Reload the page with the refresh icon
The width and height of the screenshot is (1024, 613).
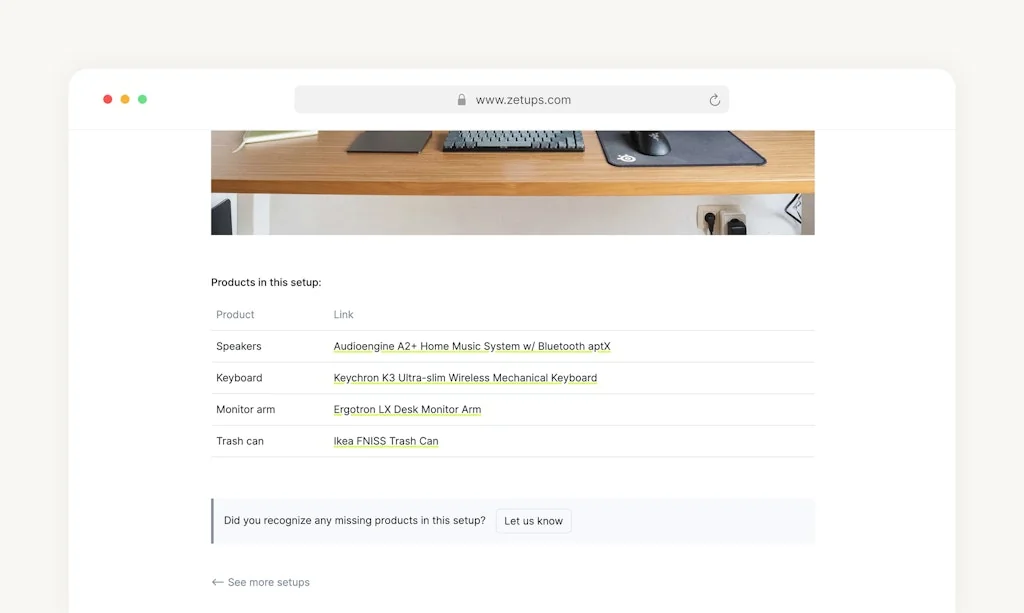tap(713, 99)
